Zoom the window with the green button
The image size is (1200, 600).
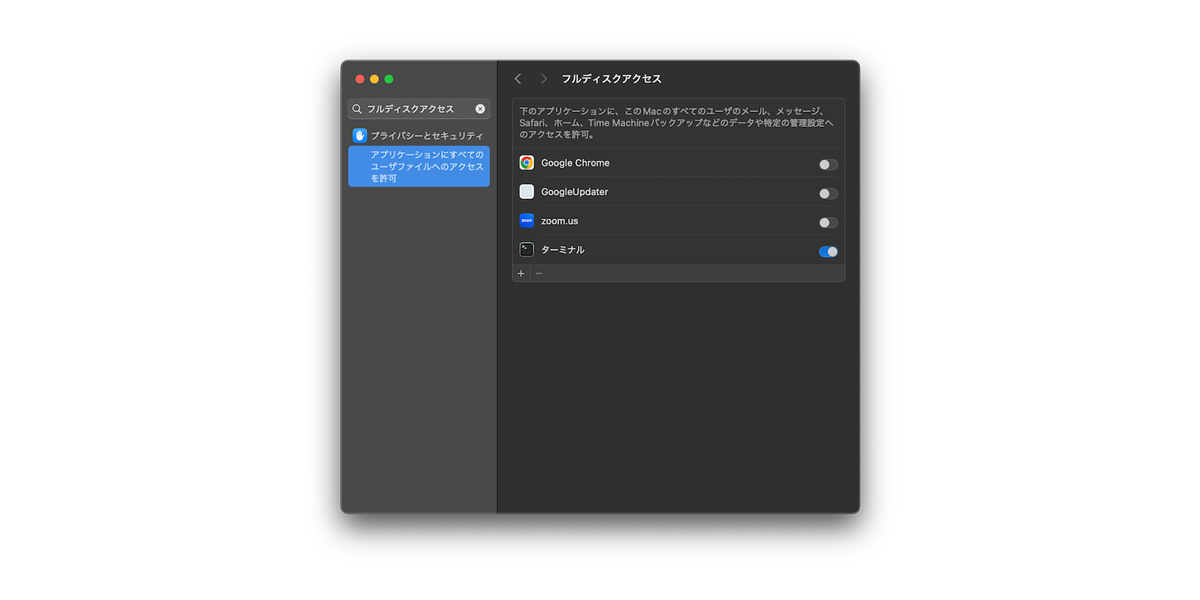coord(389,79)
